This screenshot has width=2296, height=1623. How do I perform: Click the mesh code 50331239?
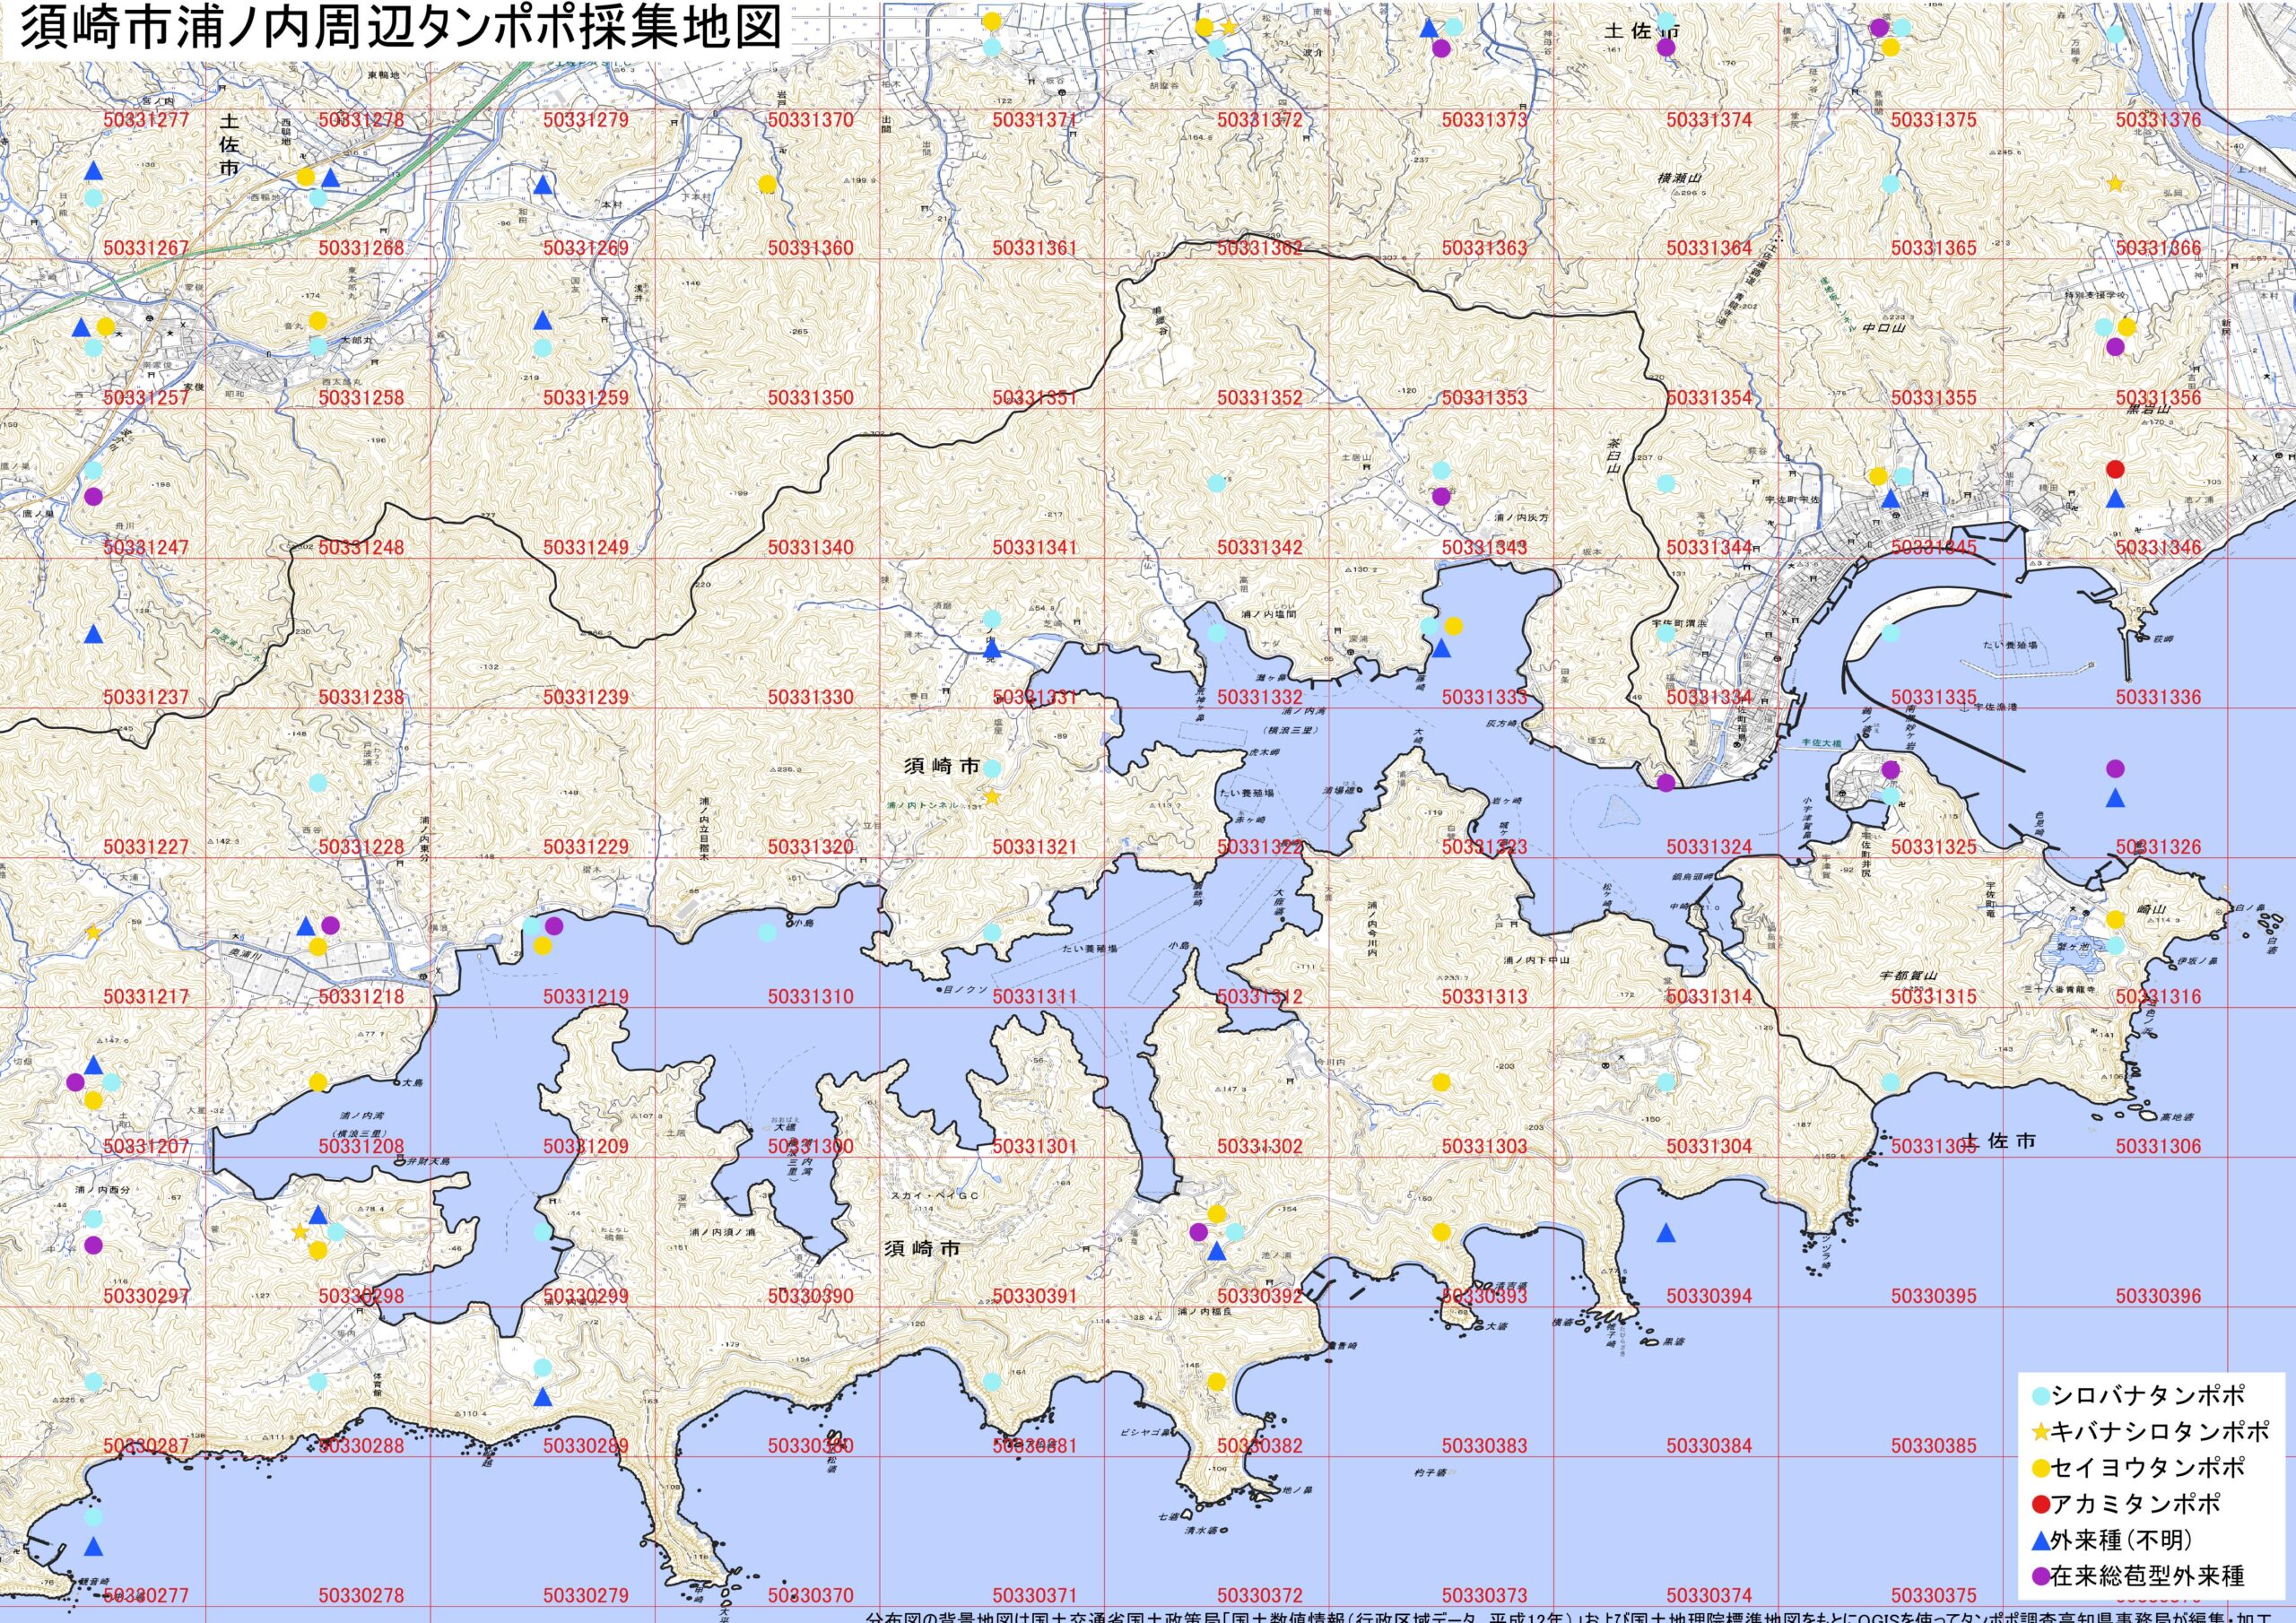pos(586,697)
